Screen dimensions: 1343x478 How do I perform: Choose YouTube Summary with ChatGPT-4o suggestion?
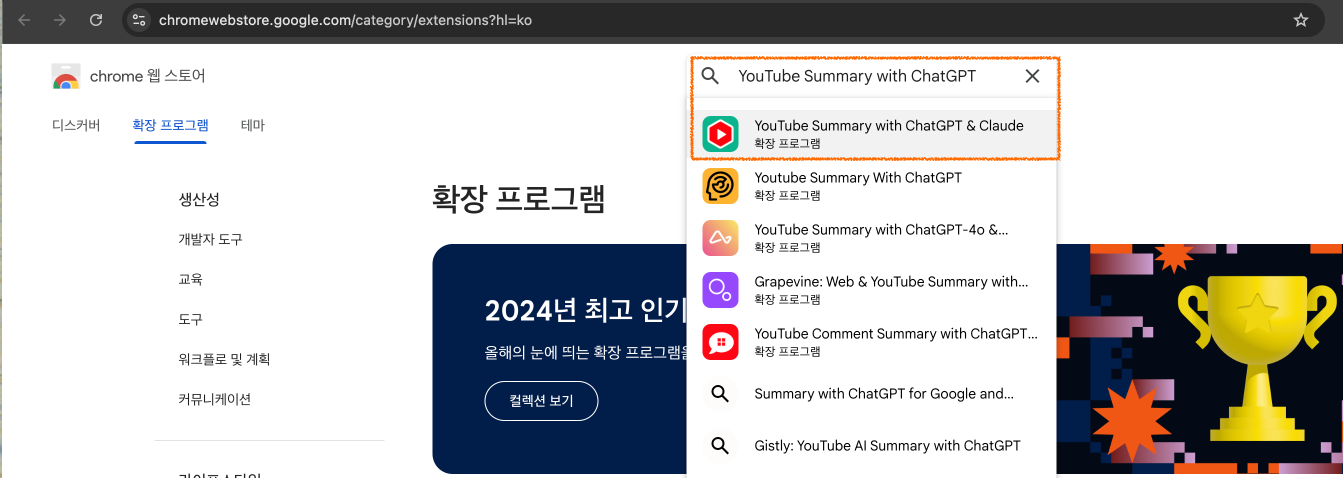point(872,238)
